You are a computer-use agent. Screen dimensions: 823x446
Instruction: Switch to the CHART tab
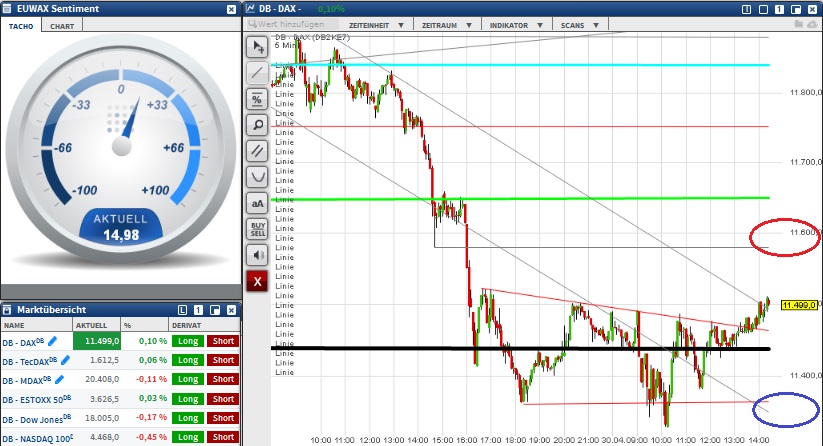point(62,26)
